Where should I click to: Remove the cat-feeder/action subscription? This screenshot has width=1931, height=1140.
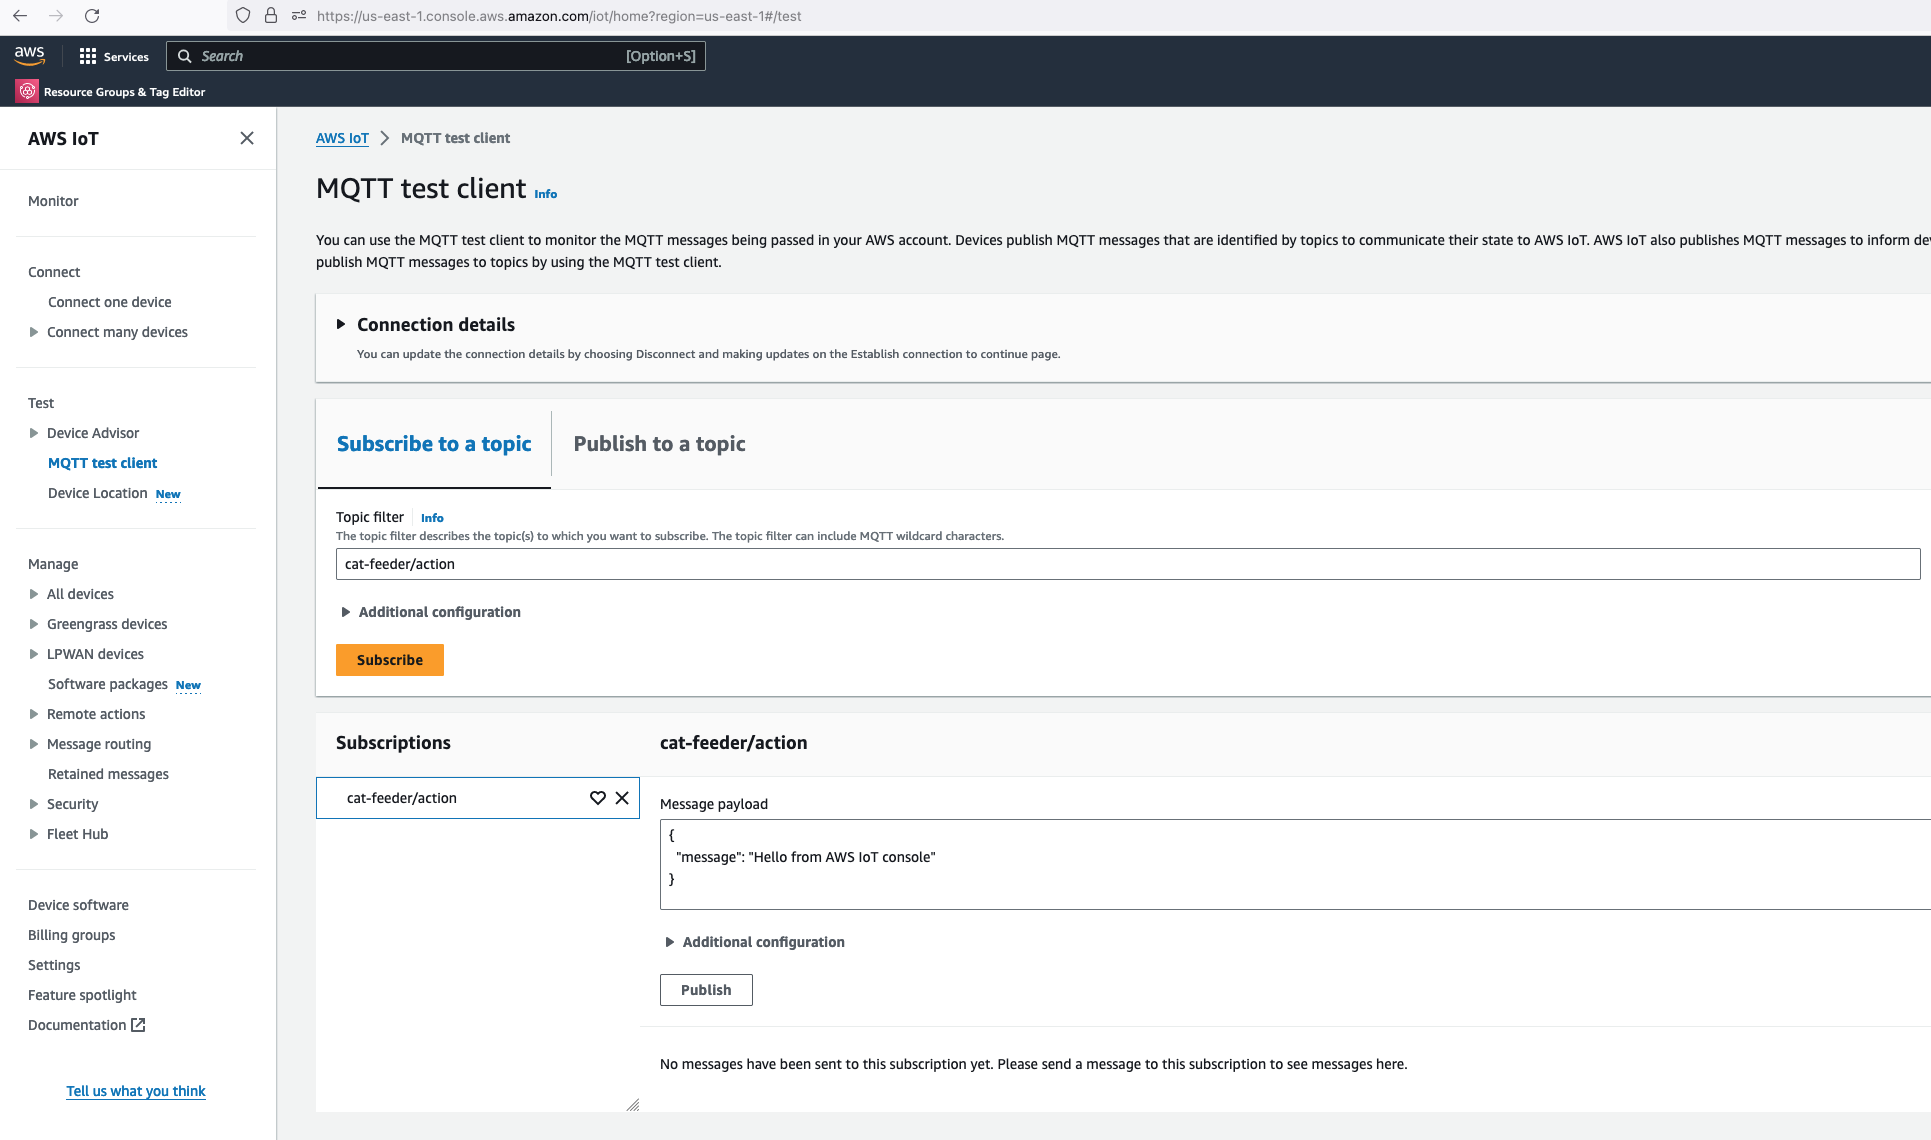[x=622, y=798]
